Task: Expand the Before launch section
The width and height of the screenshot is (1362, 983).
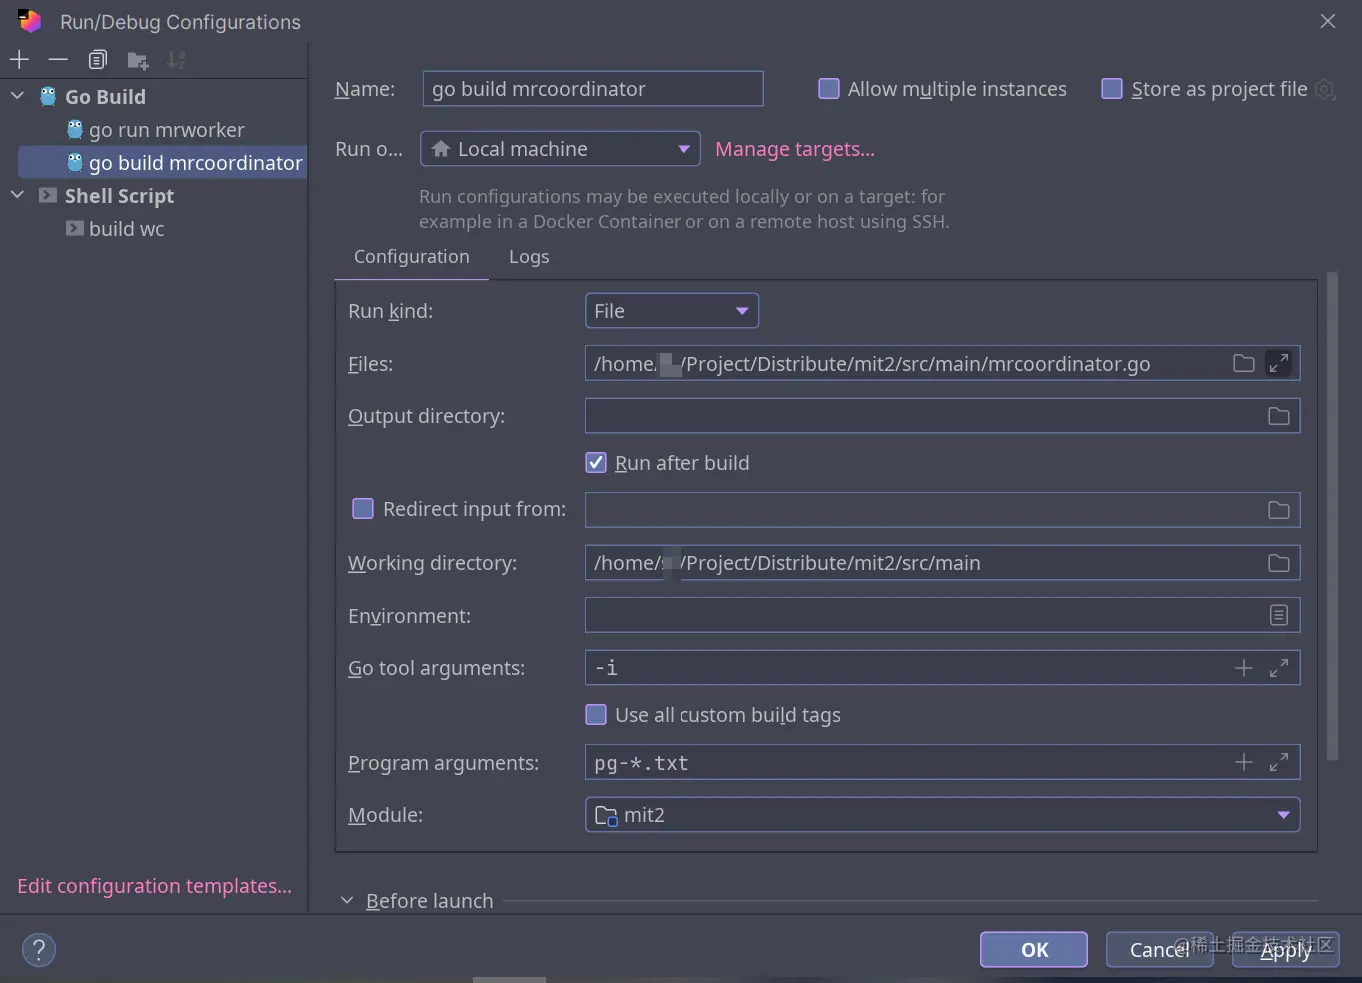Action: coord(347,901)
